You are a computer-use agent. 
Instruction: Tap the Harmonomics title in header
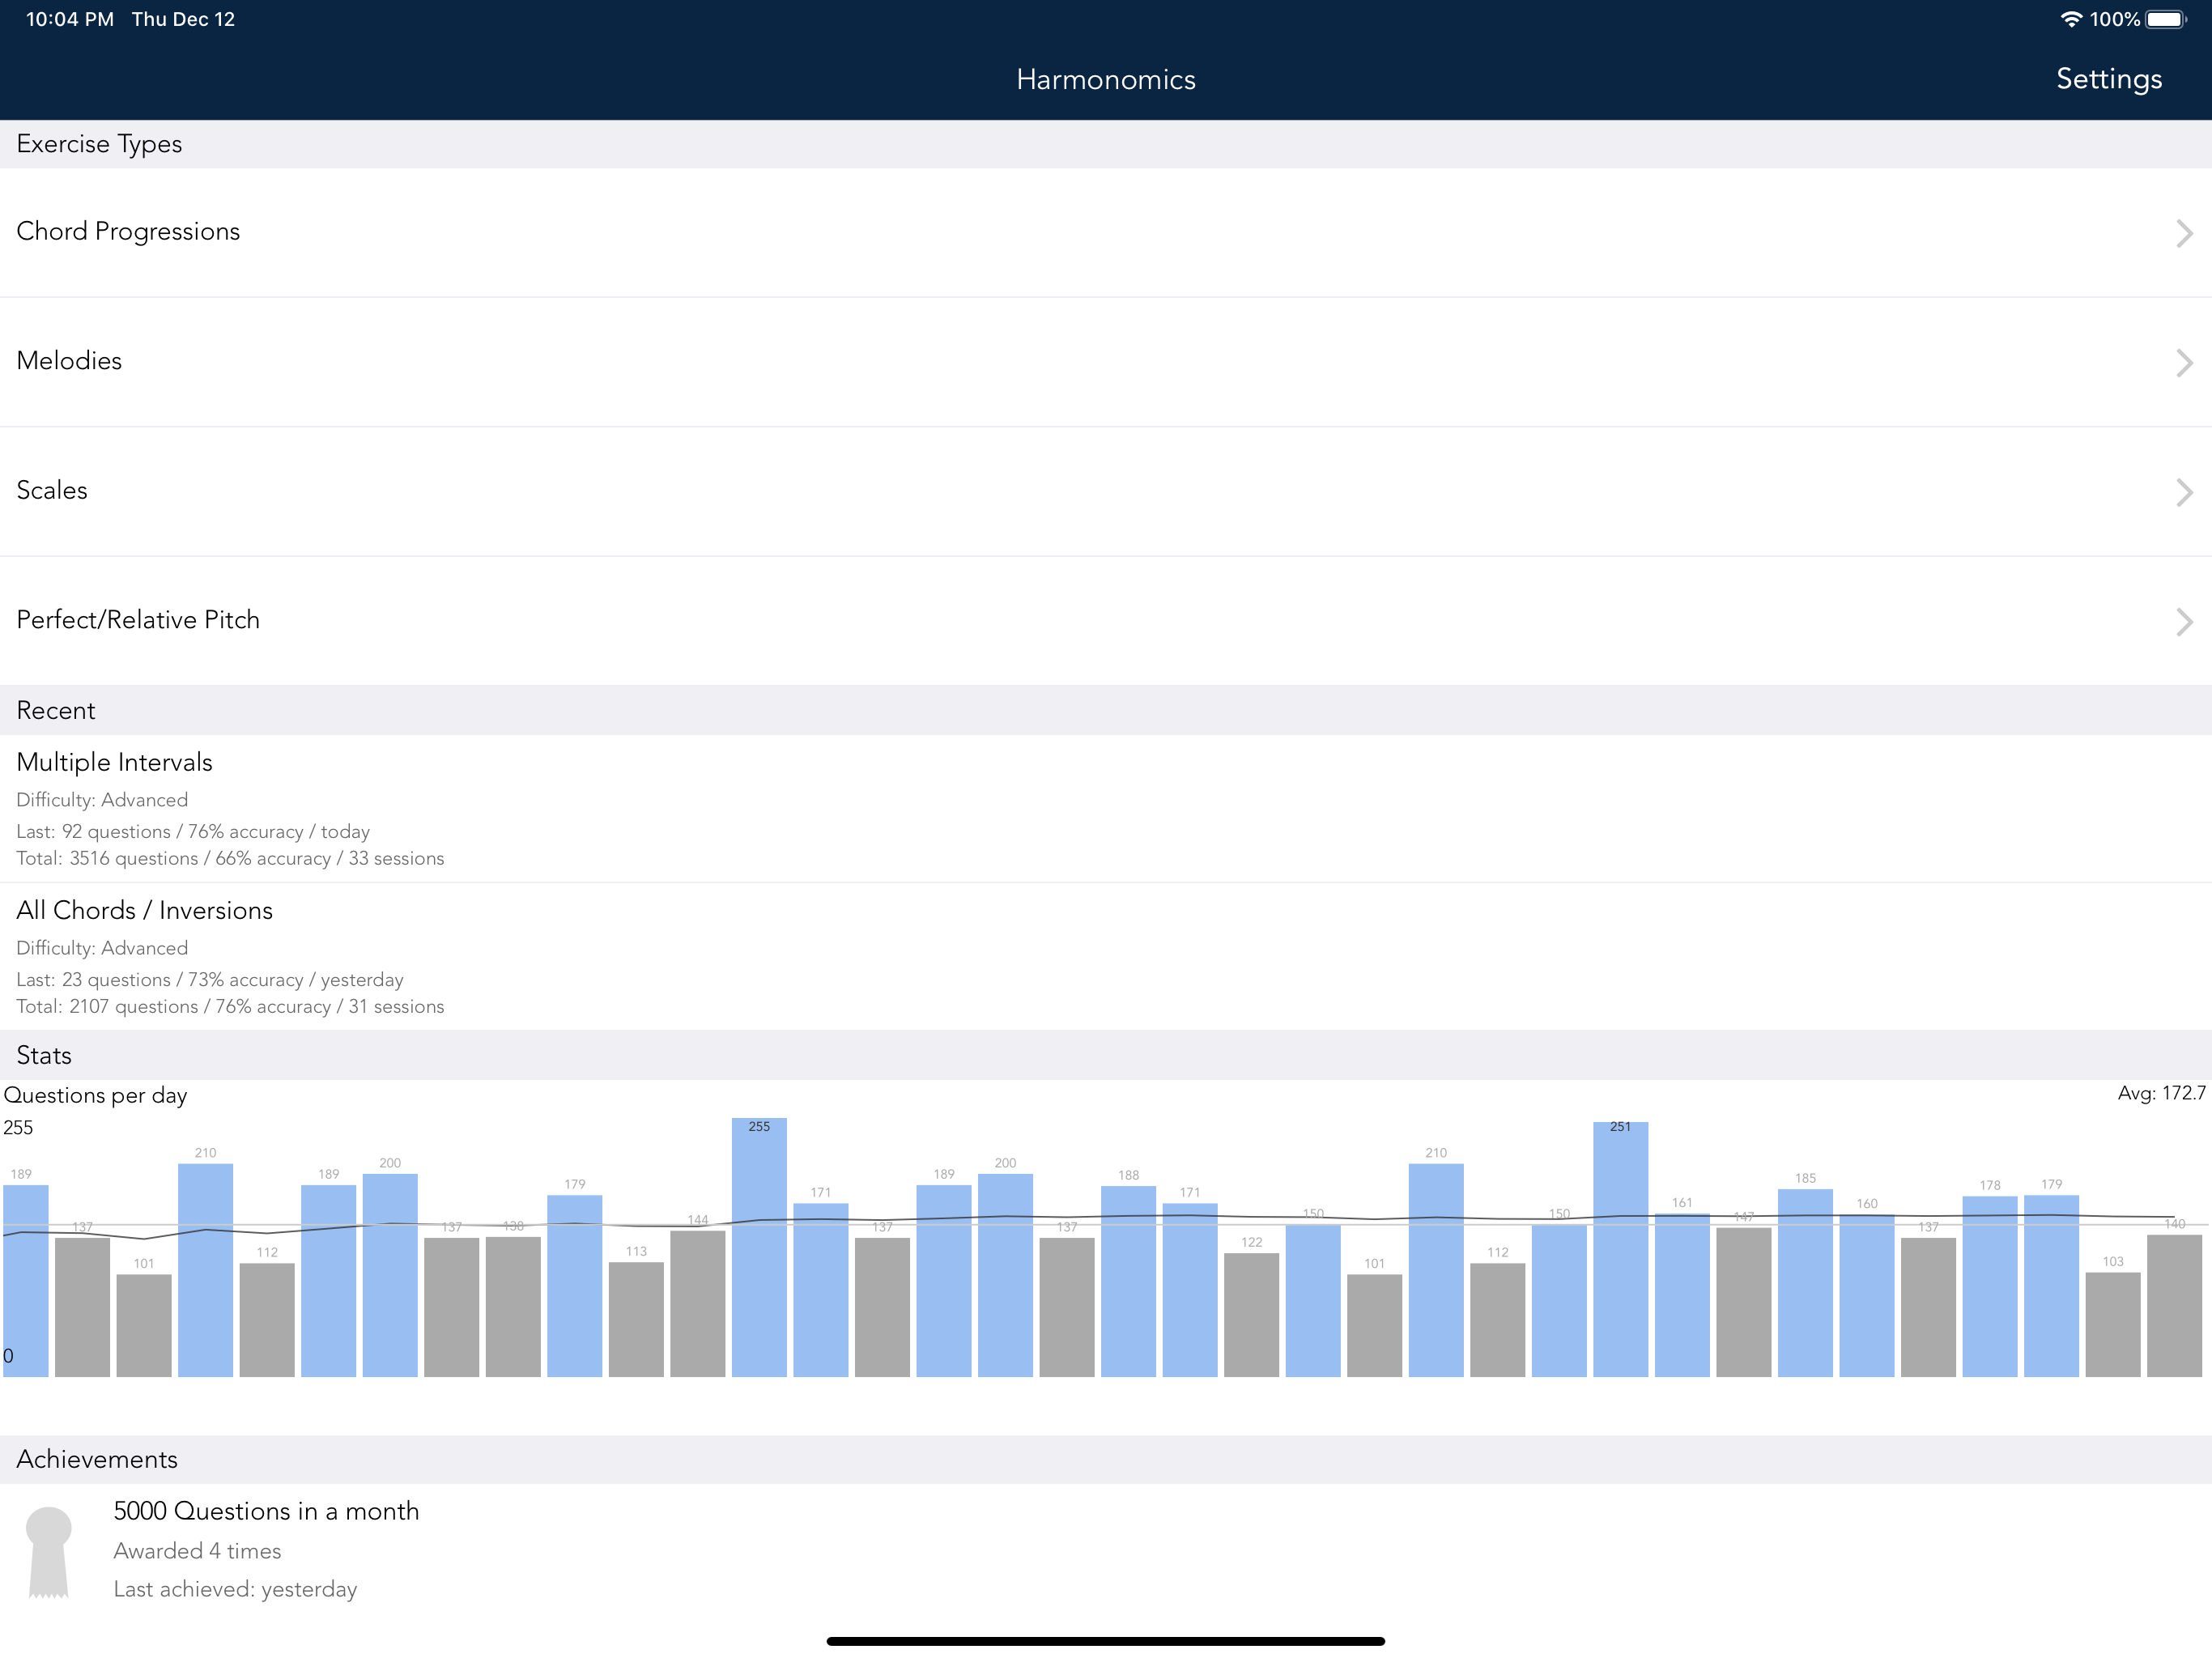1106,80
